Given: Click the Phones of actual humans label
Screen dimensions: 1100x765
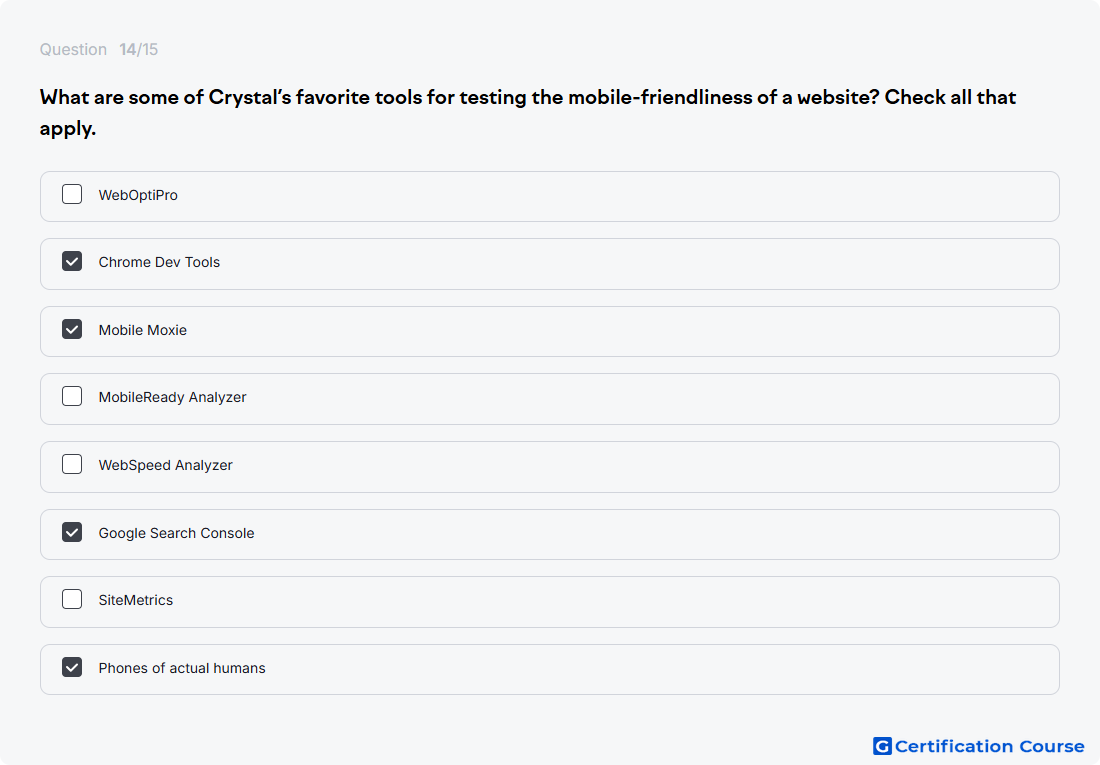Looking at the screenshot, I should [182, 668].
